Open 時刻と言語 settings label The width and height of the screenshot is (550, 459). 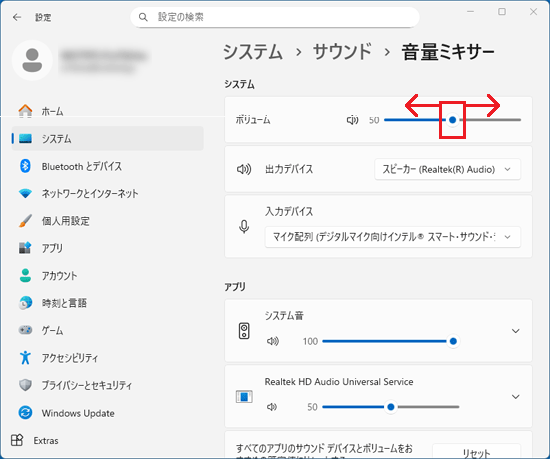click(x=64, y=303)
